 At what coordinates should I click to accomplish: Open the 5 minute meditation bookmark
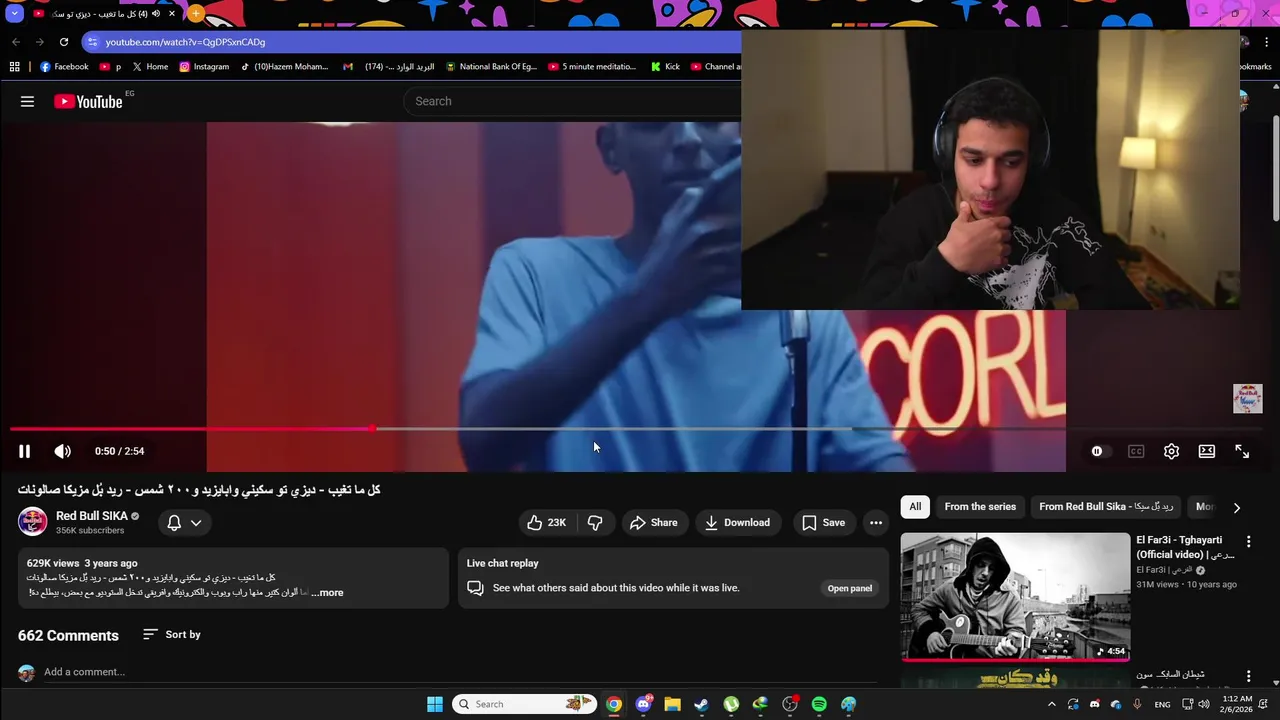(592, 67)
